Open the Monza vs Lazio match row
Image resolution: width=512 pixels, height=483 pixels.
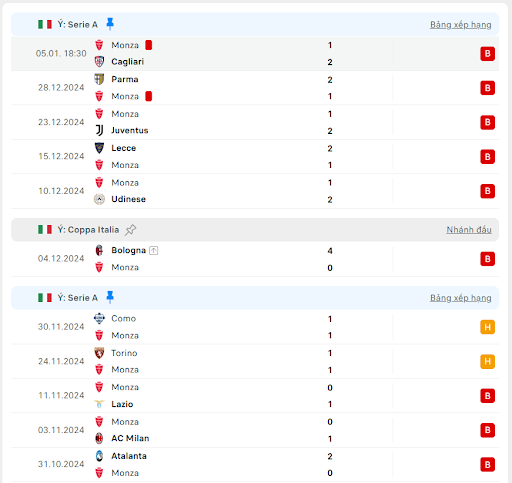(255, 396)
